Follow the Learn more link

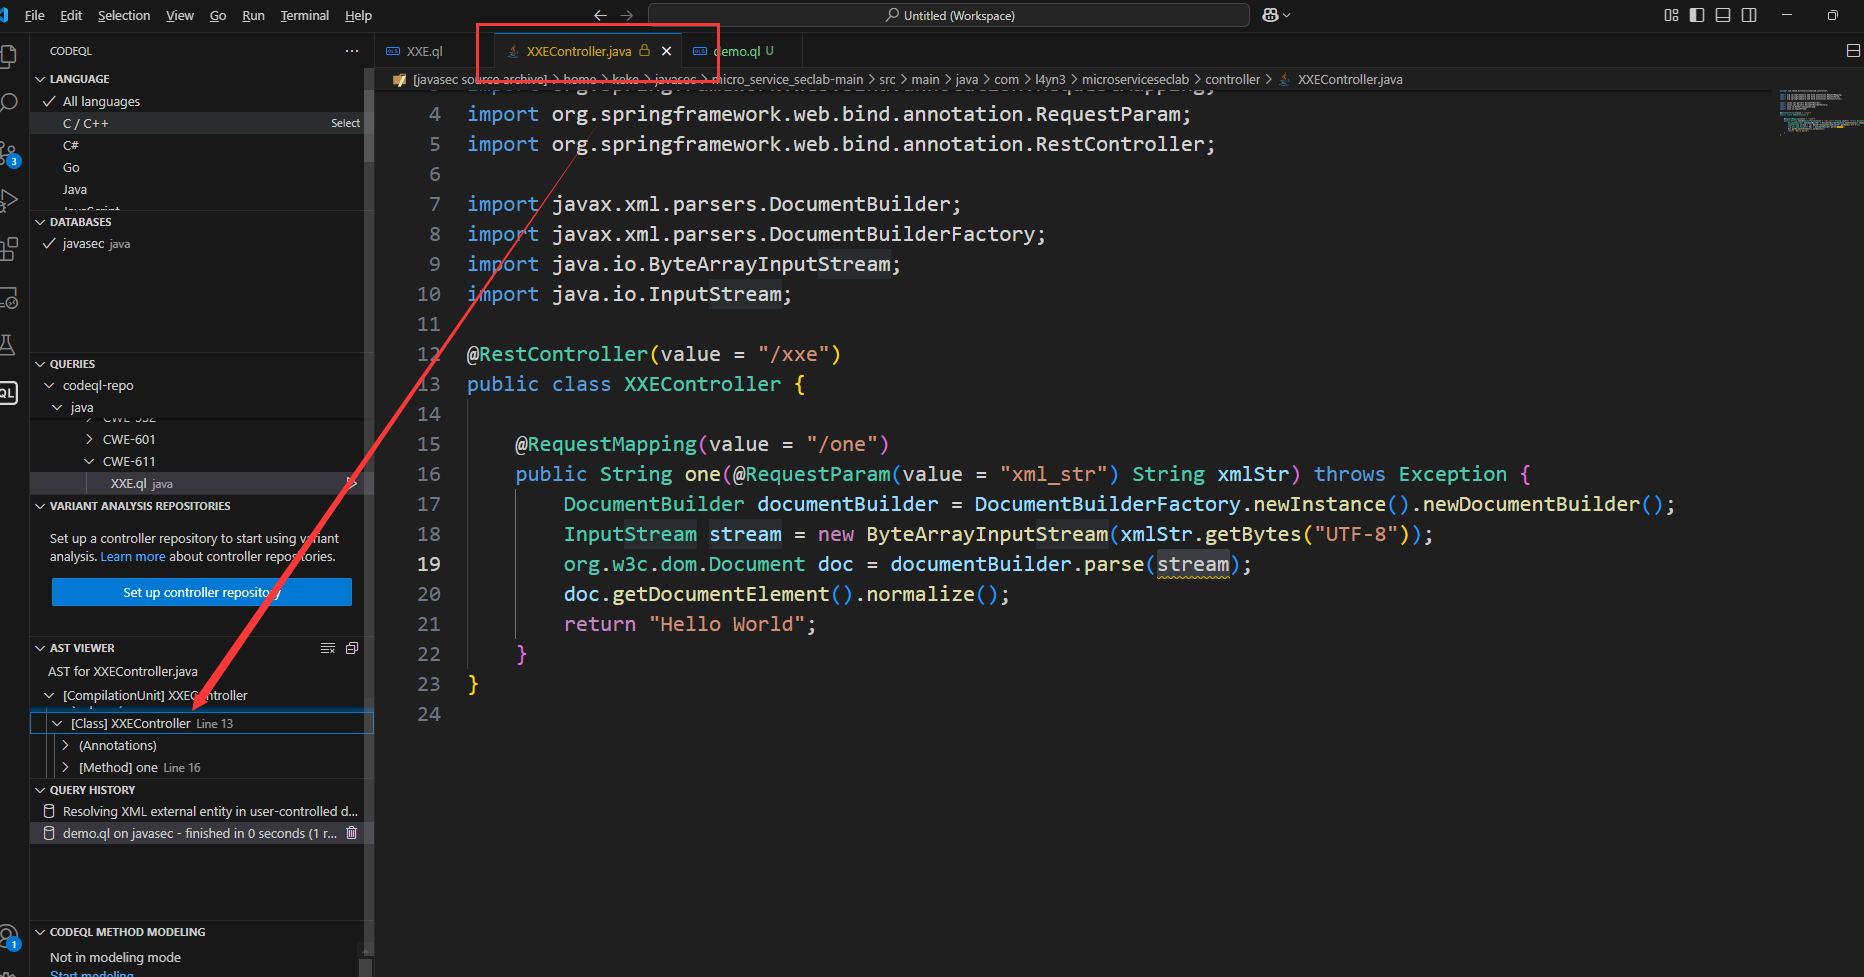pos(133,557)
